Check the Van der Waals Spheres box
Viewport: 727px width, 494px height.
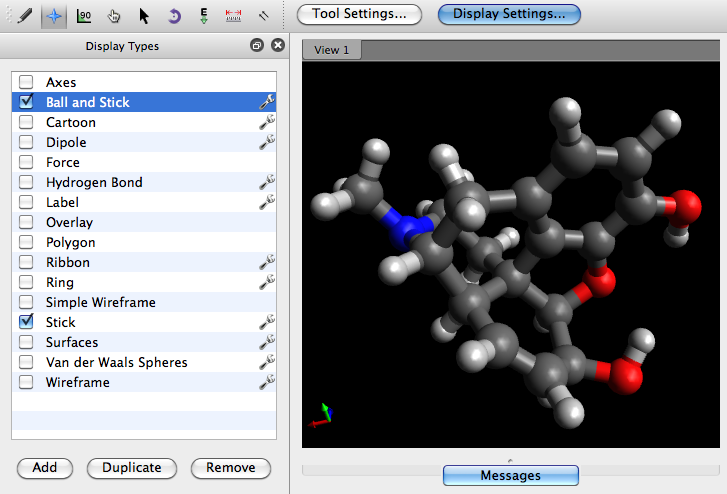(26, 362)
